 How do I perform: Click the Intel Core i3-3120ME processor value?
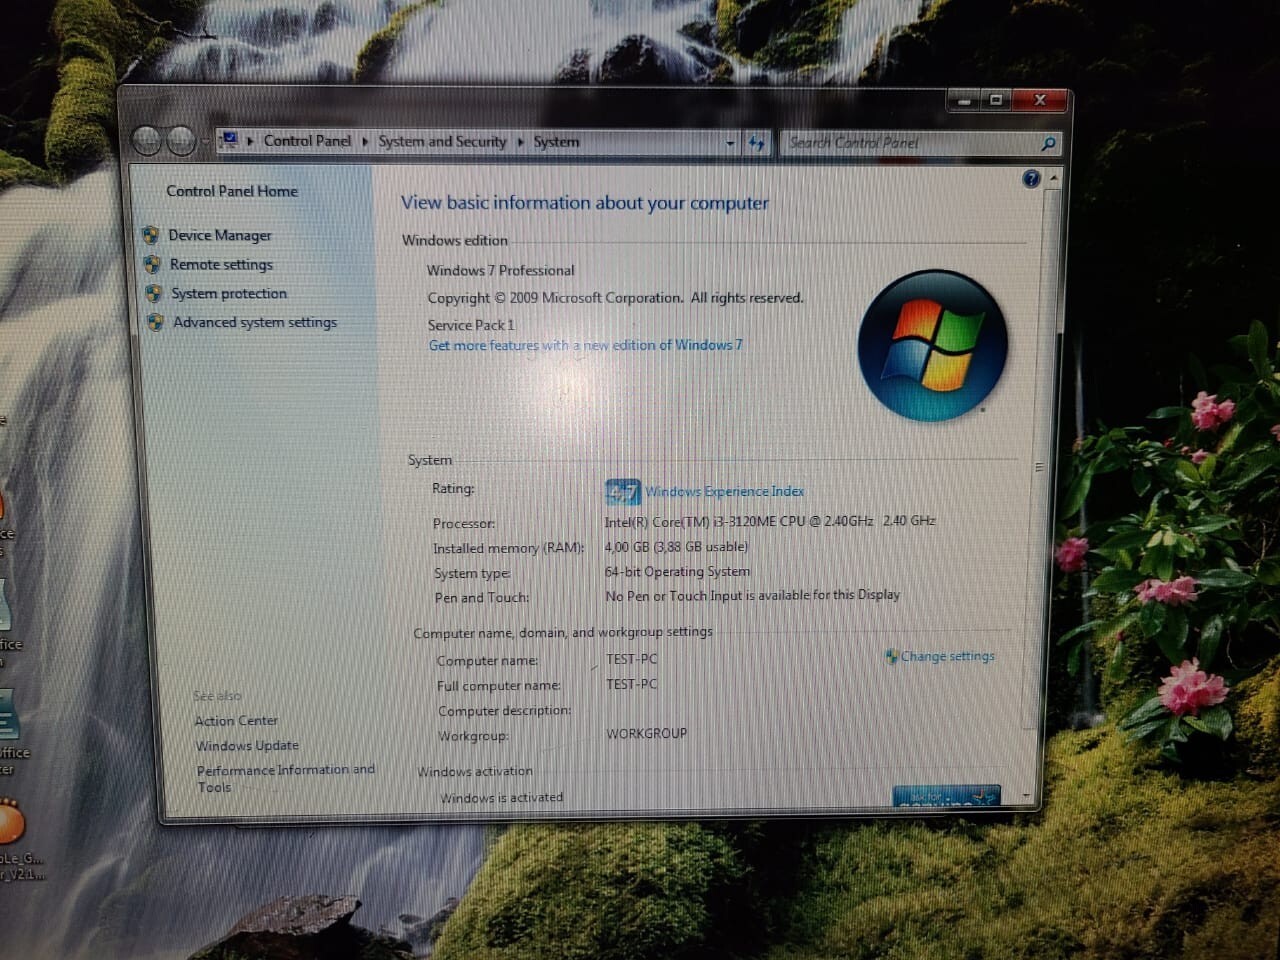(770, 521)
